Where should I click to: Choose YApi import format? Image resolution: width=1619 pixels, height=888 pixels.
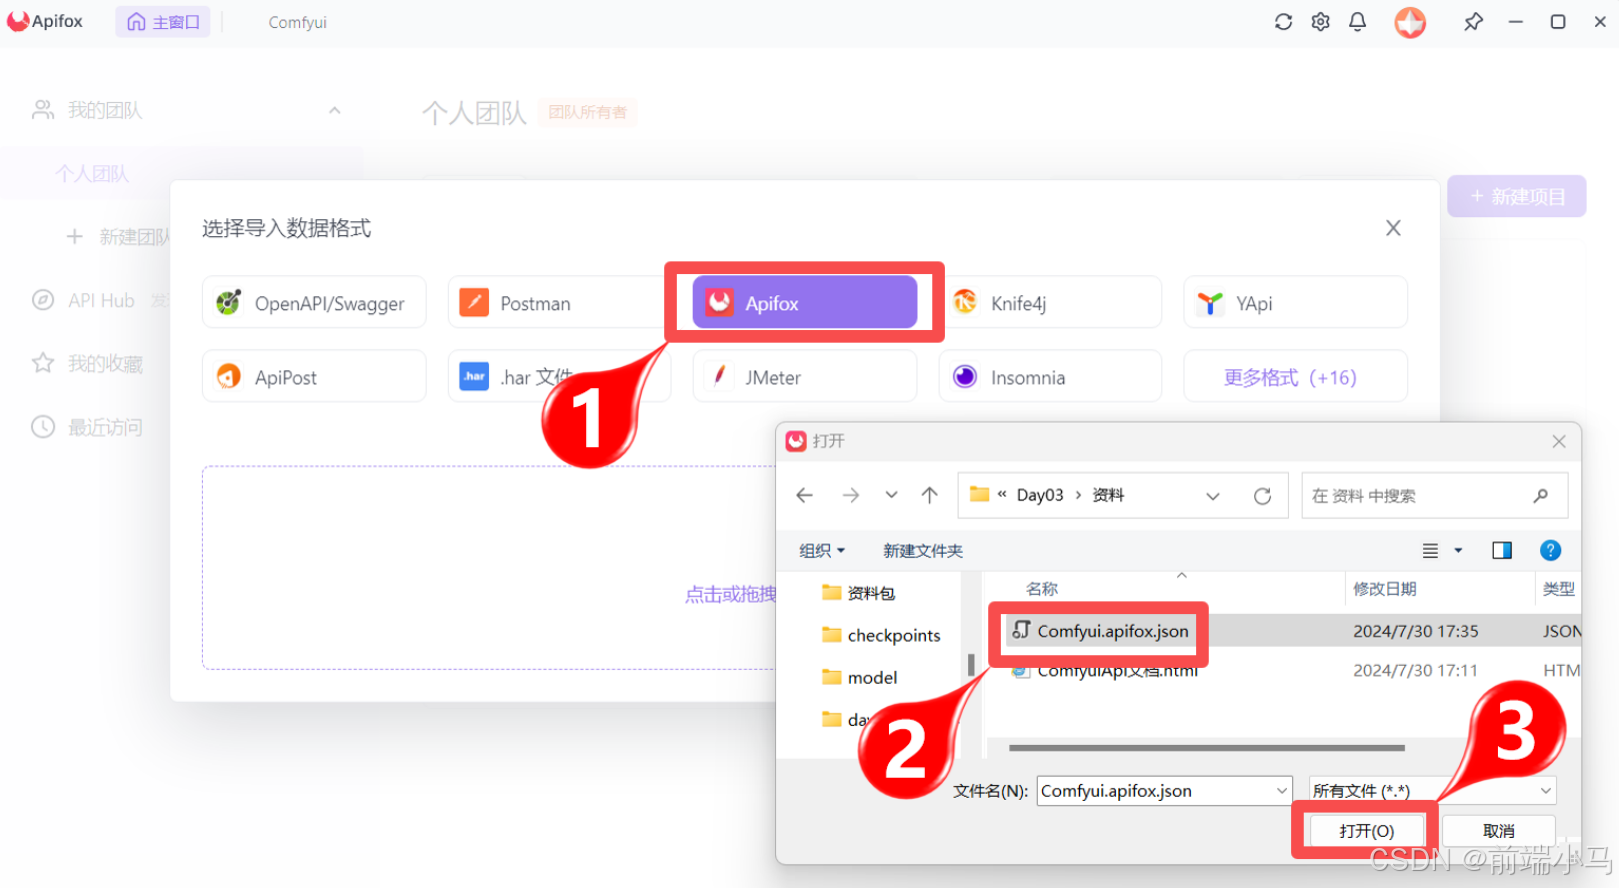click(x=1295, y=302)
